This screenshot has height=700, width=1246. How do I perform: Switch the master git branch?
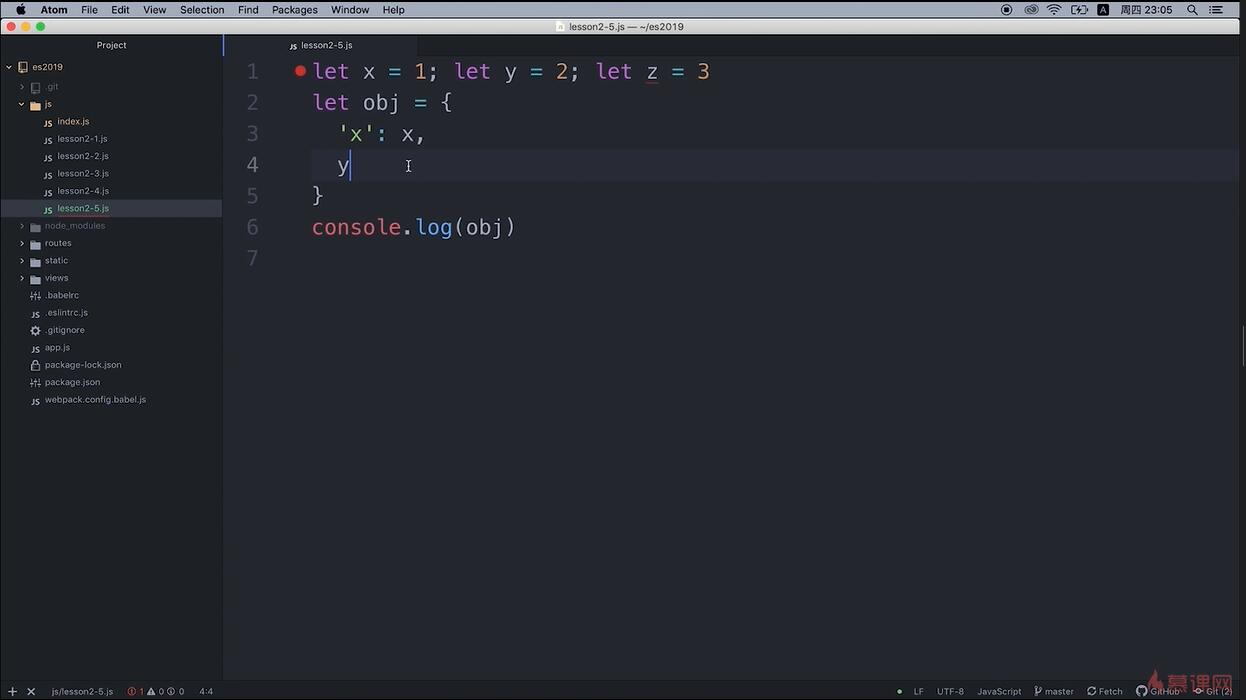(x=1054, y=691)
